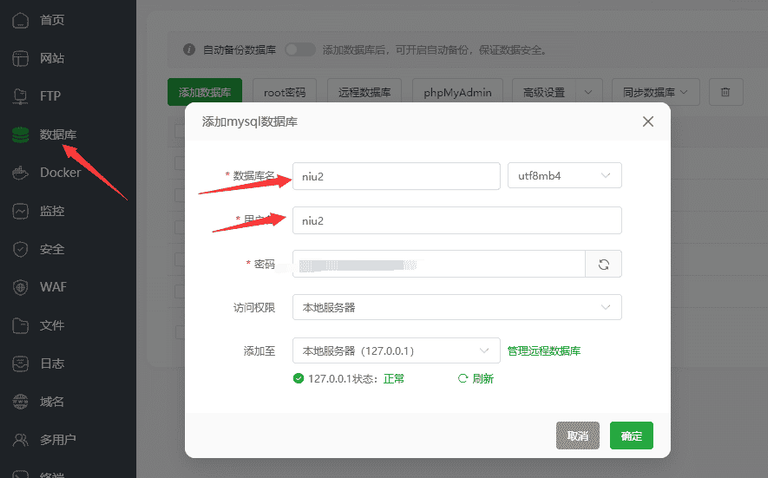
Task: Click the 刷新 status refresh link
Action: 476,379
